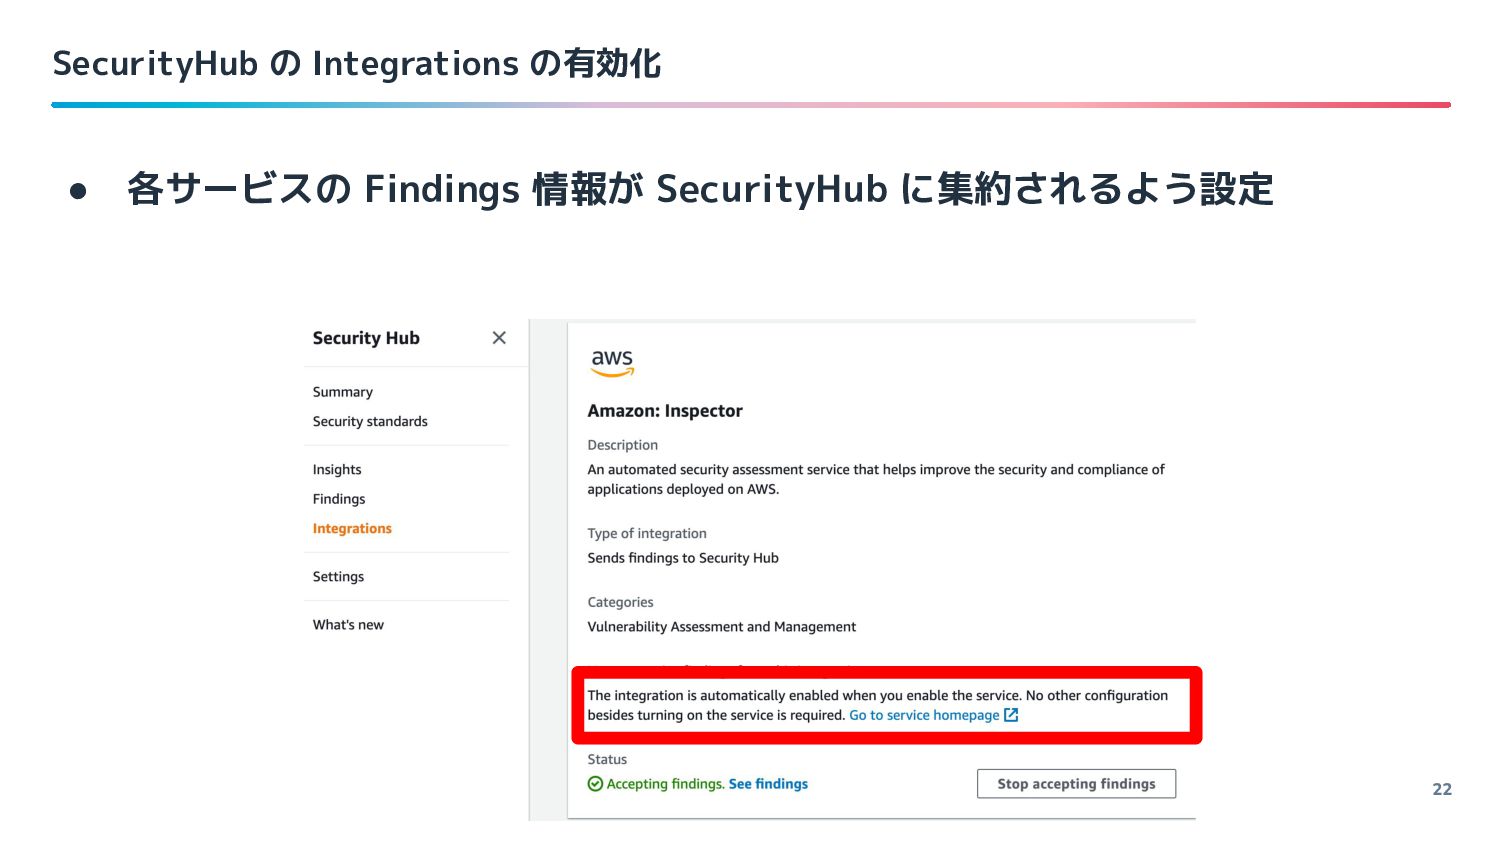Click the green Accepting findings check icon

click(x=595, y=784)
